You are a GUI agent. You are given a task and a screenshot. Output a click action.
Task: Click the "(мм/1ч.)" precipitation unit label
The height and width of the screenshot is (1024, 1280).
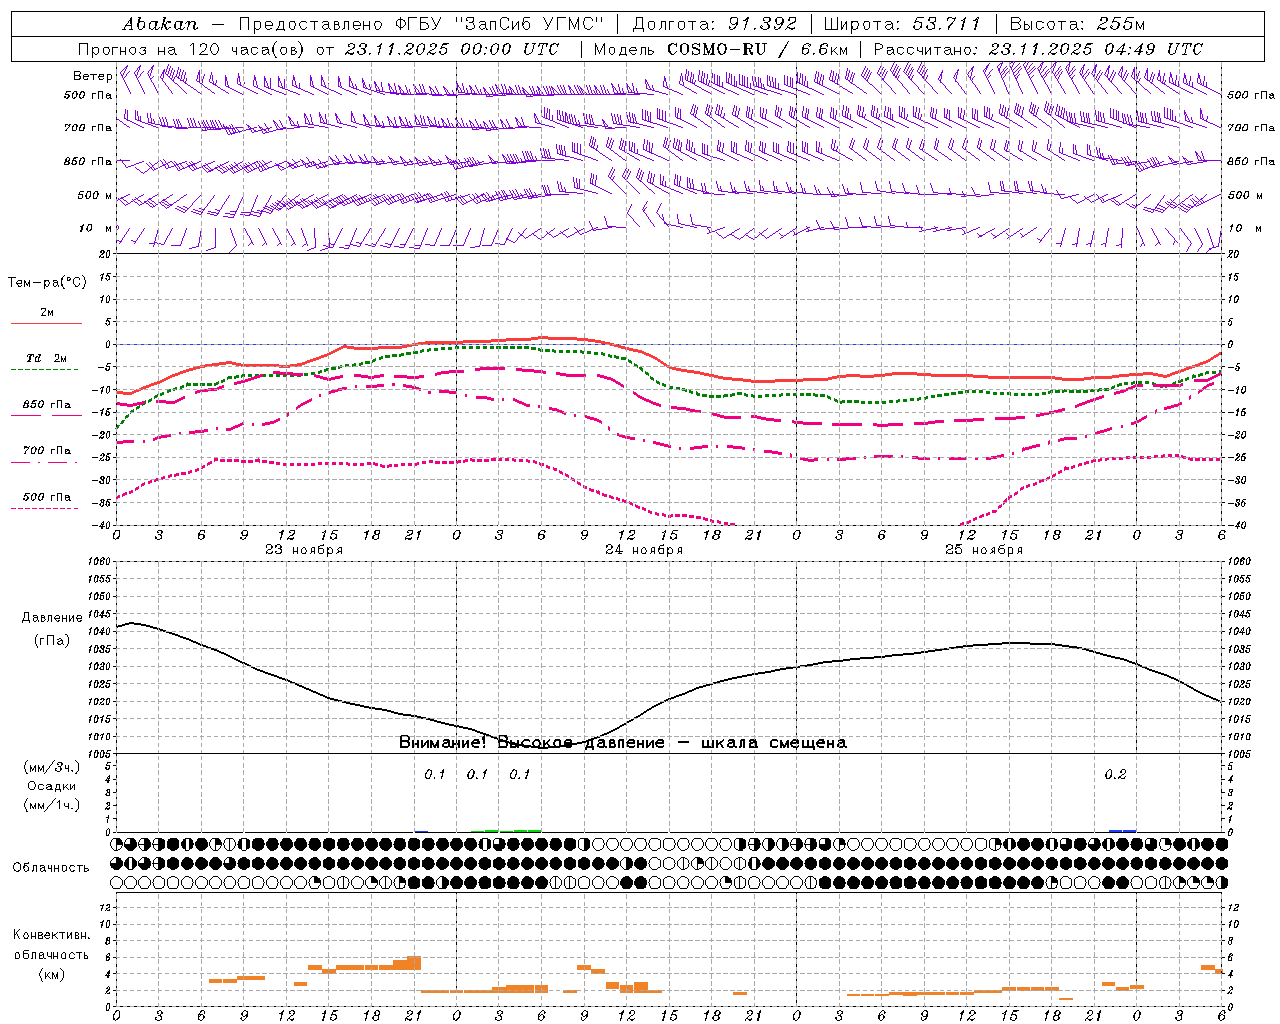click(x=51, y=805)
